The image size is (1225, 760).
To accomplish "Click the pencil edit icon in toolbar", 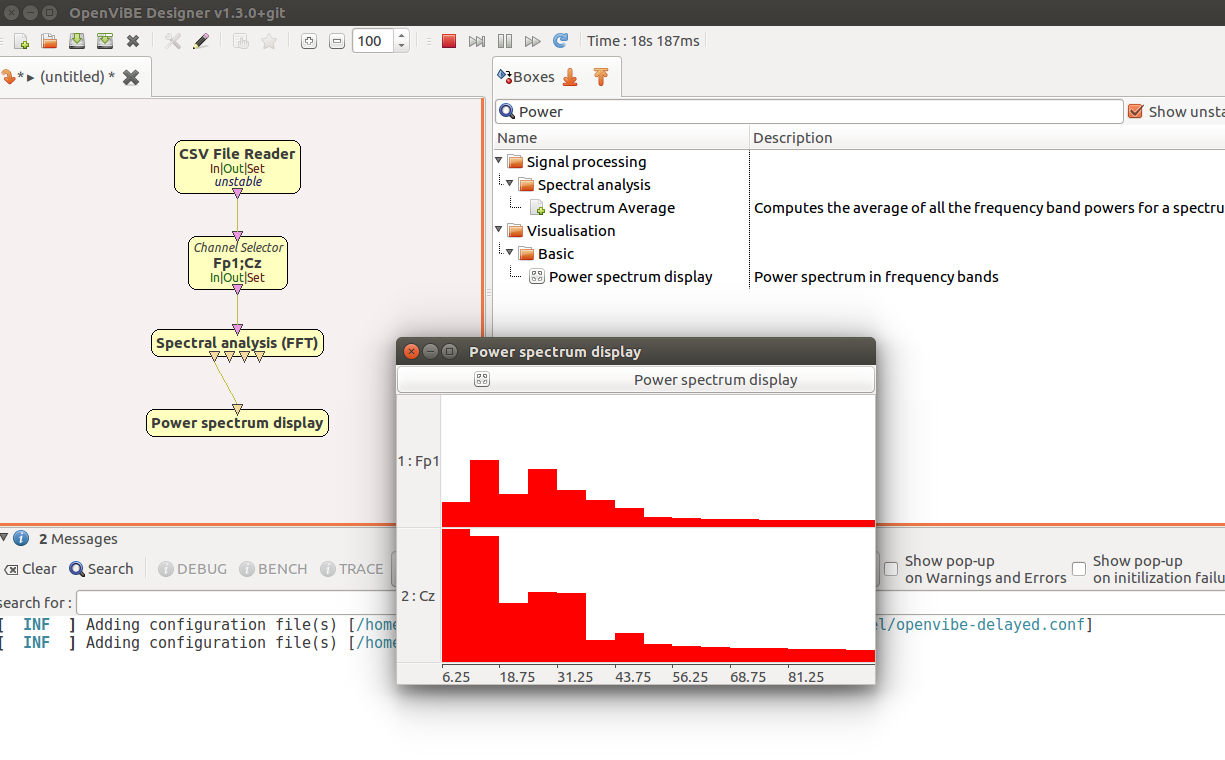I will (201, 41).
